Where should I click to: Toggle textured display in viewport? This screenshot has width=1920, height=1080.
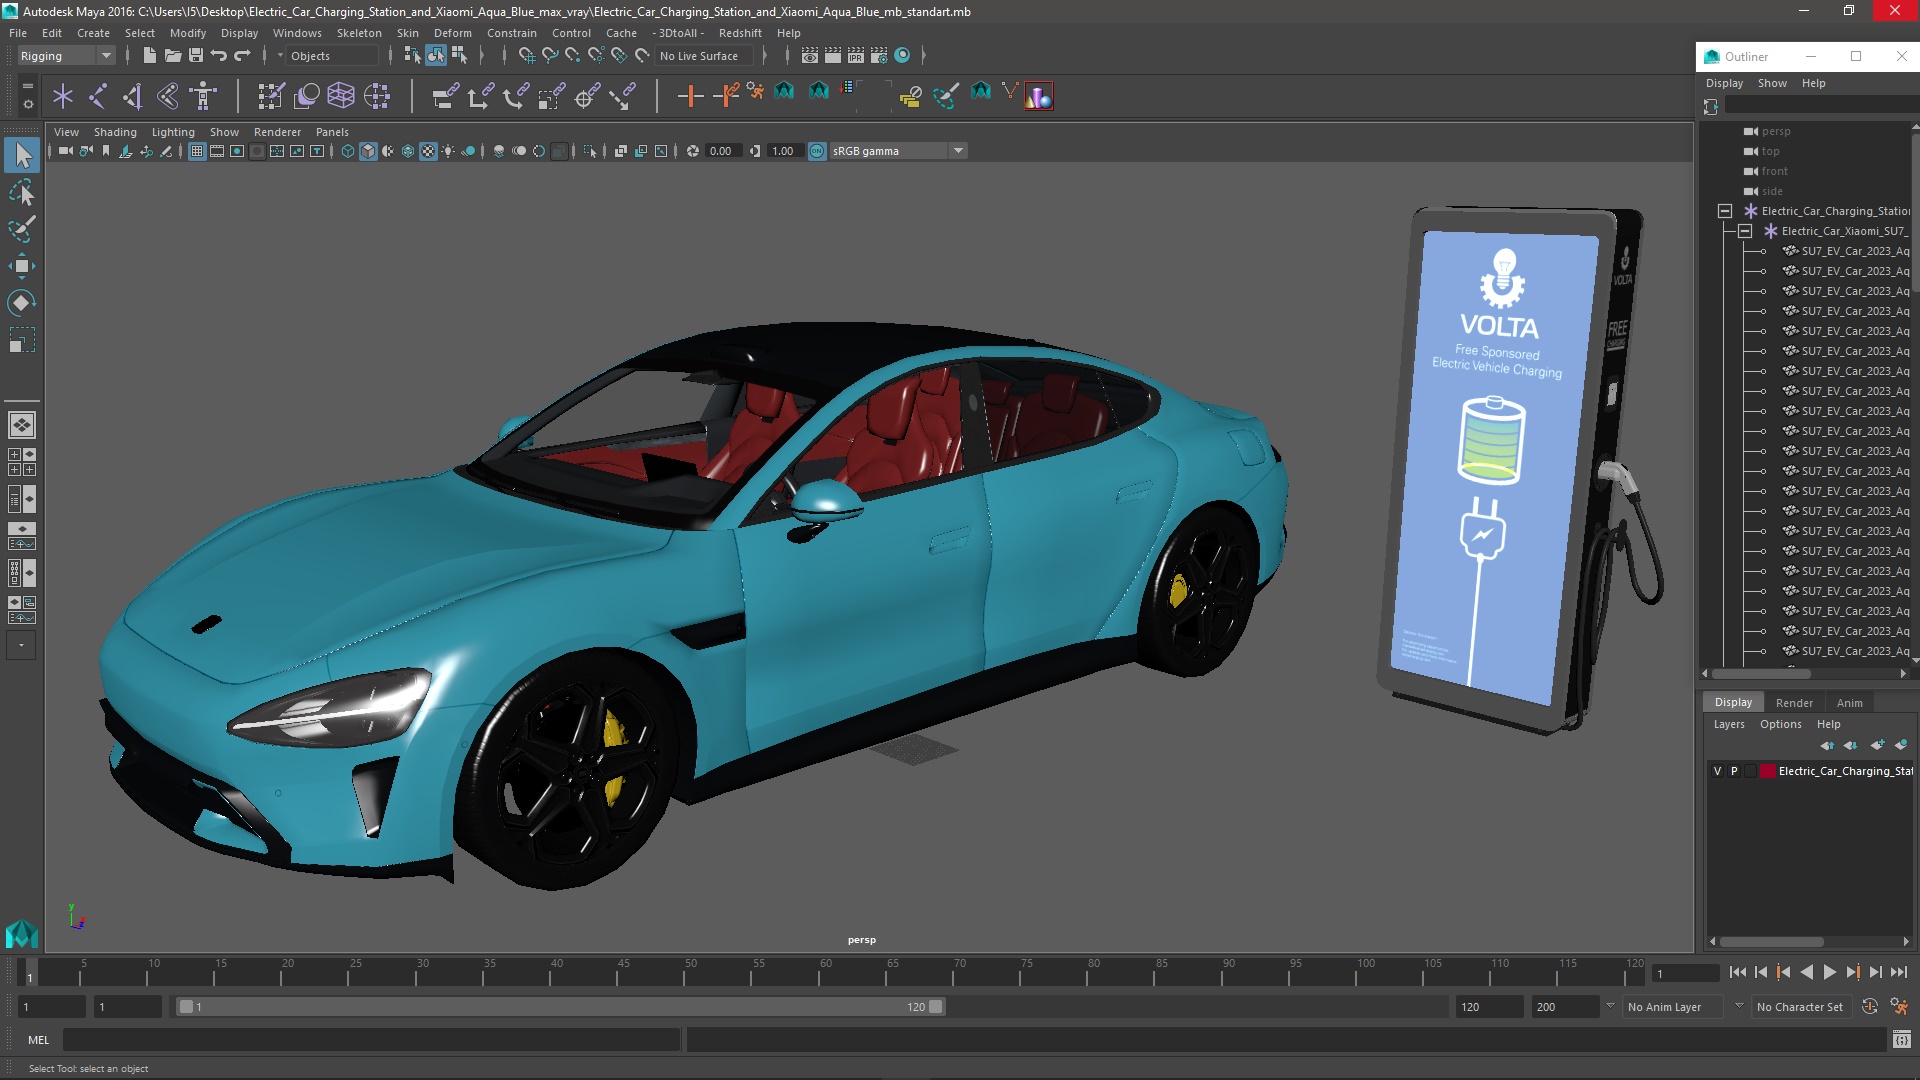click(428, 151)
